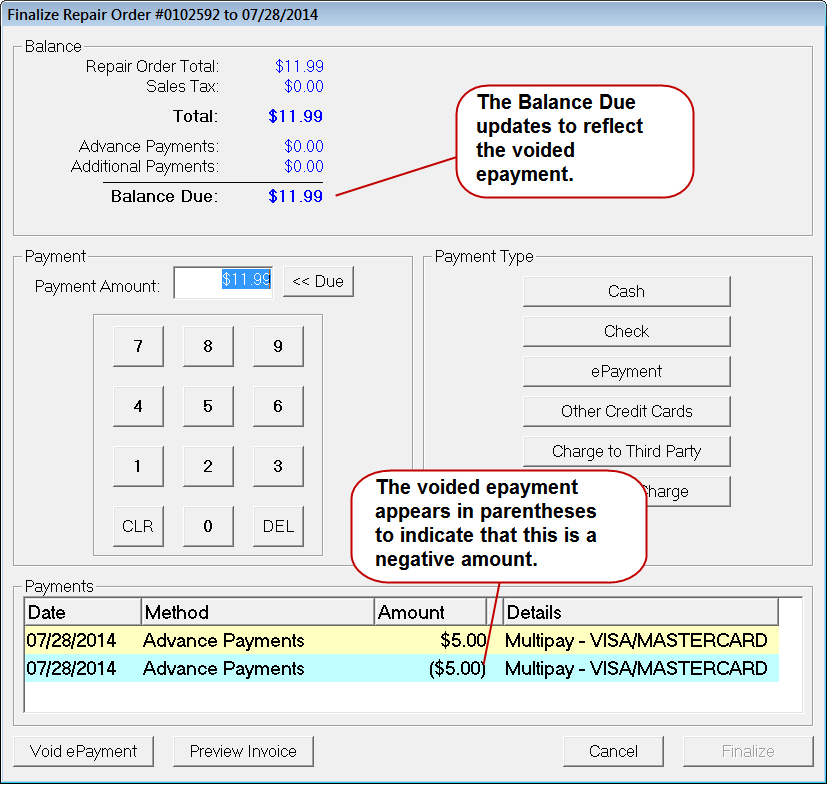Cancel the finalize repair order dialog
This screenshot has height=786, width=827.
tap(613, 751)
